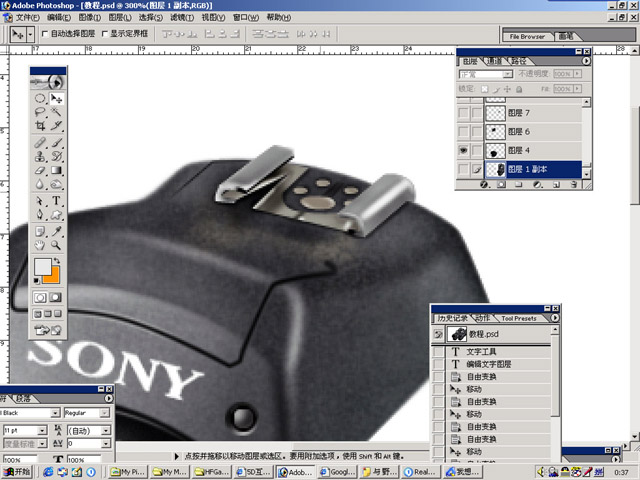640x480 pixels.
Task: Select the Hand tool
Action: click(40, 245)
